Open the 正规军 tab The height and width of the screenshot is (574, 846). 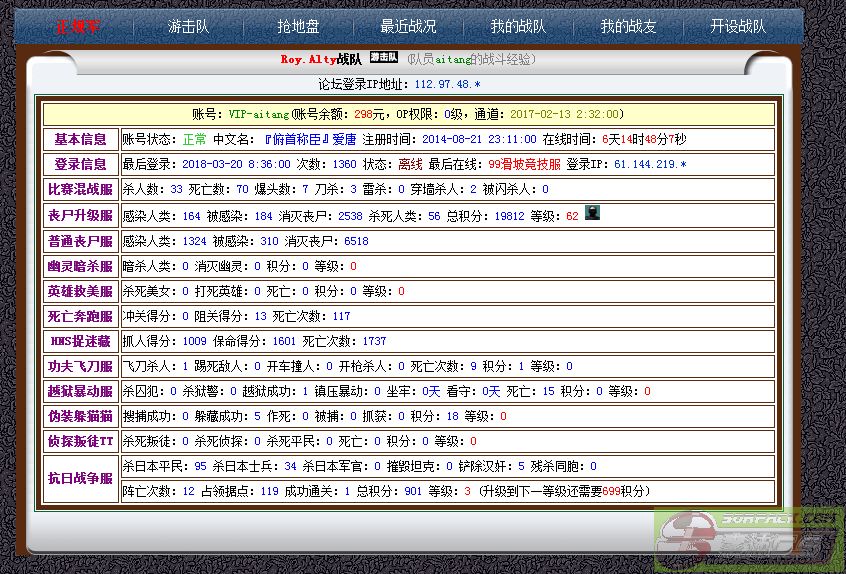[x=78, y=27]
